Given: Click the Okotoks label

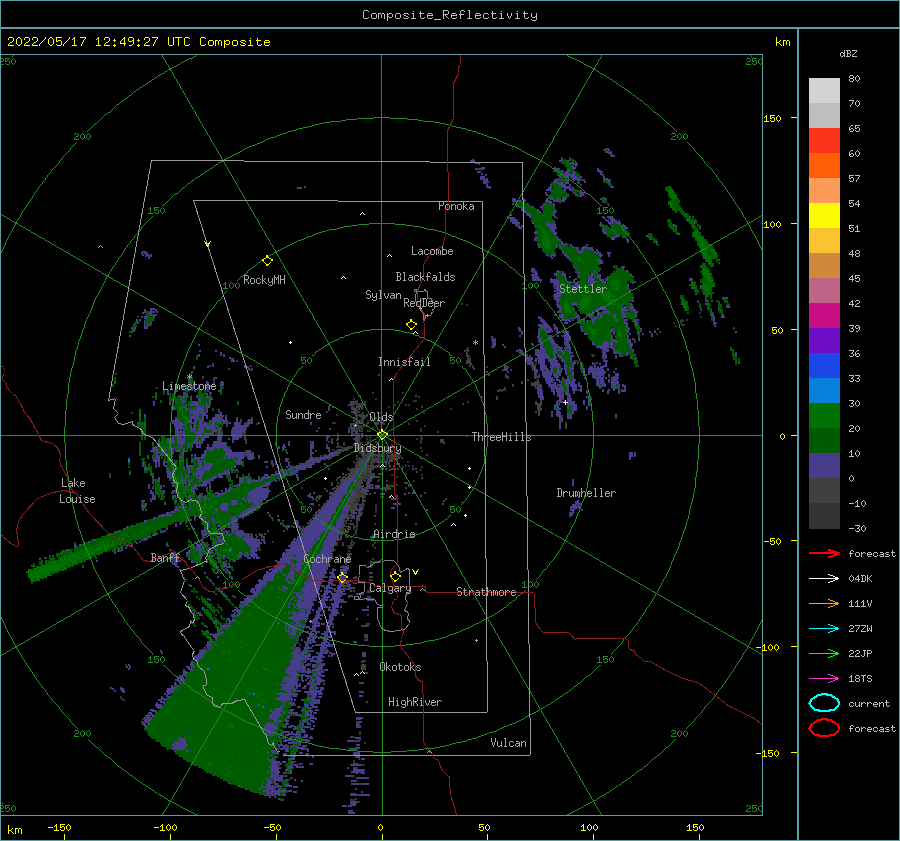Looking at the screenshot, I should click(400, 667).
